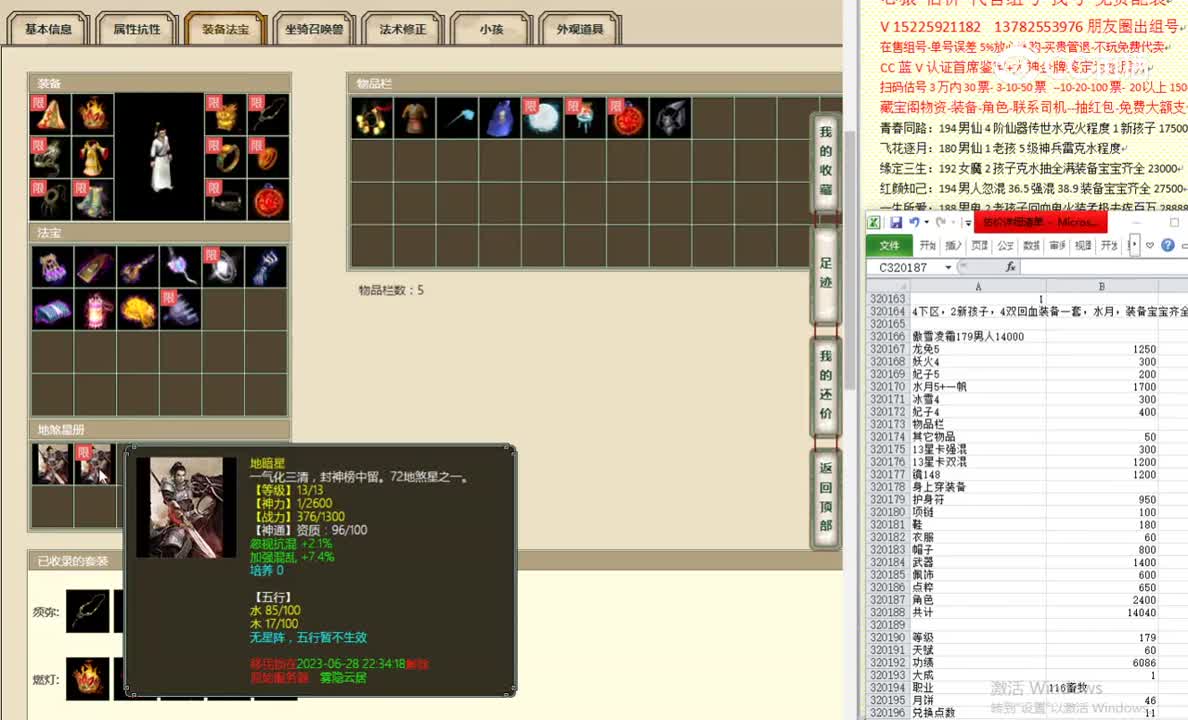
Task: Click the golden ring equipment icon
Action: point(226,157)
